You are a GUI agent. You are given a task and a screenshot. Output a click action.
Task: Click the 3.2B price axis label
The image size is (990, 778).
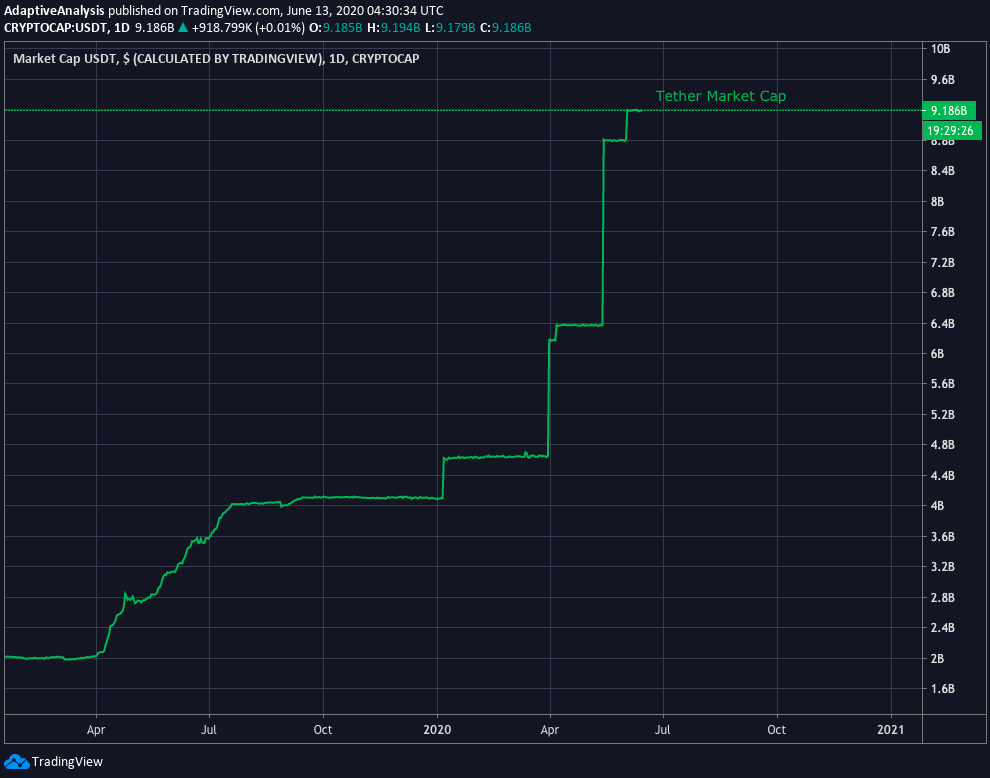(943, 566)
